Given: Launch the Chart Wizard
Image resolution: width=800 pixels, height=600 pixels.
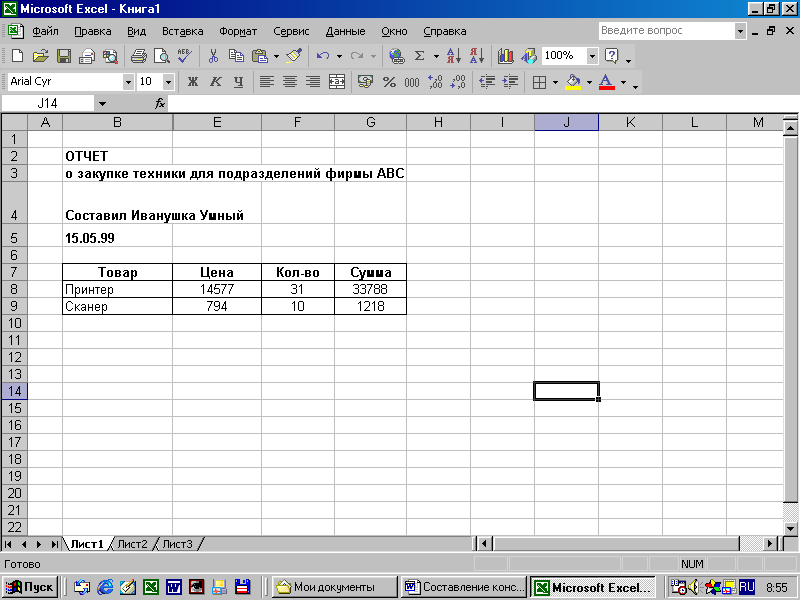Looking at the screenshot, I should click(505, 56).
